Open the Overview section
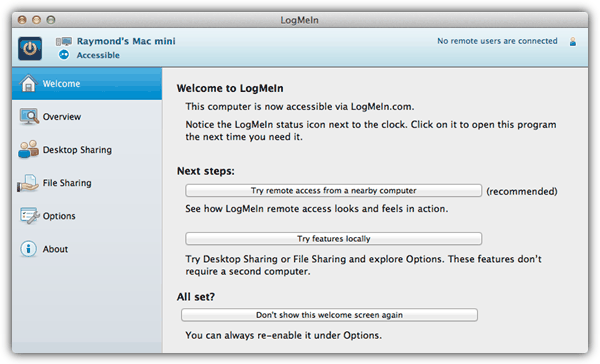Viewport: 600px width, 364px height. click(x=87, y=117)
